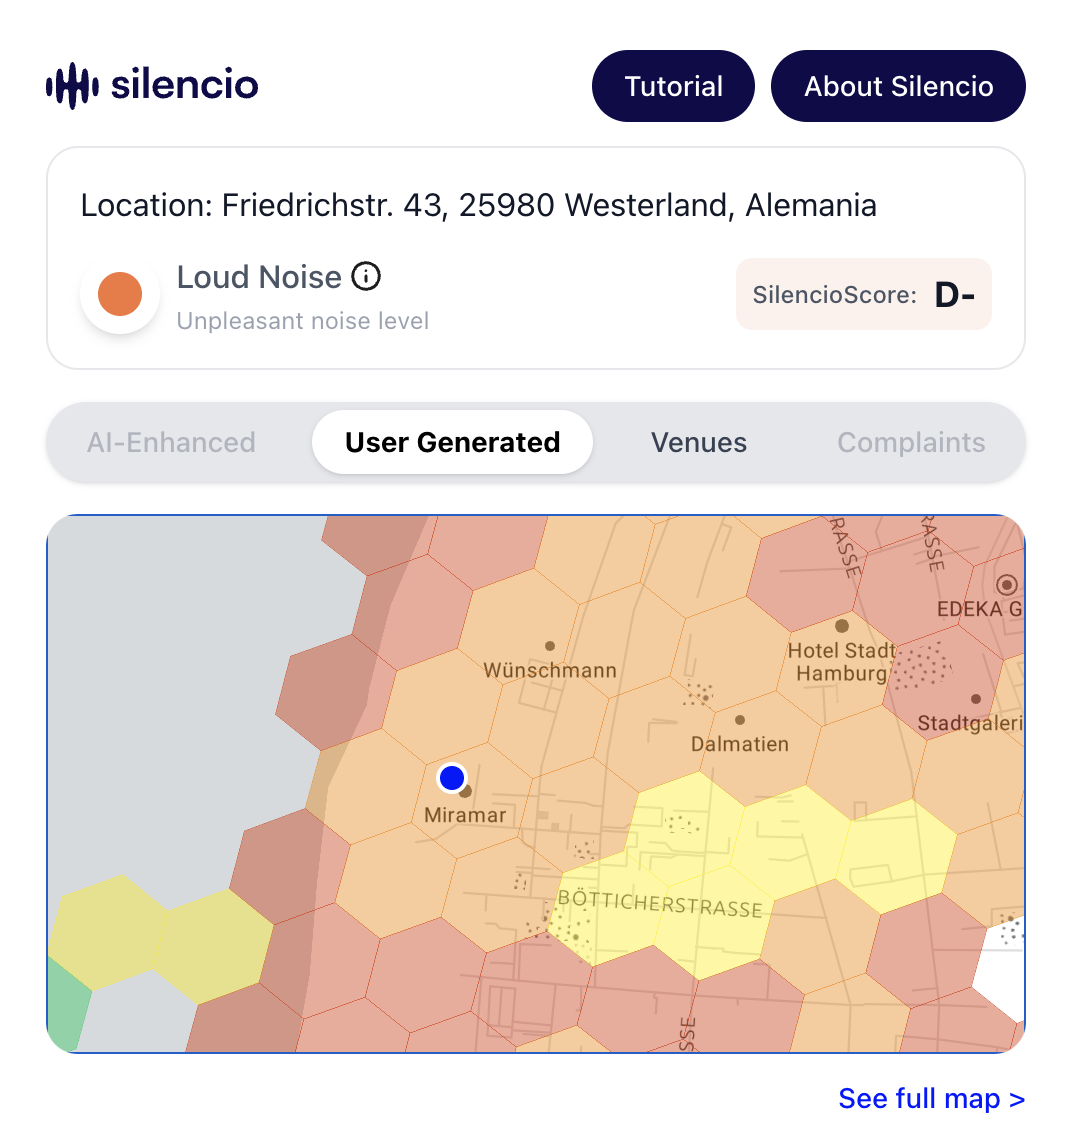Click the Miramar label on map
Screen dimensions: 1070x1146
coord(465,815)
